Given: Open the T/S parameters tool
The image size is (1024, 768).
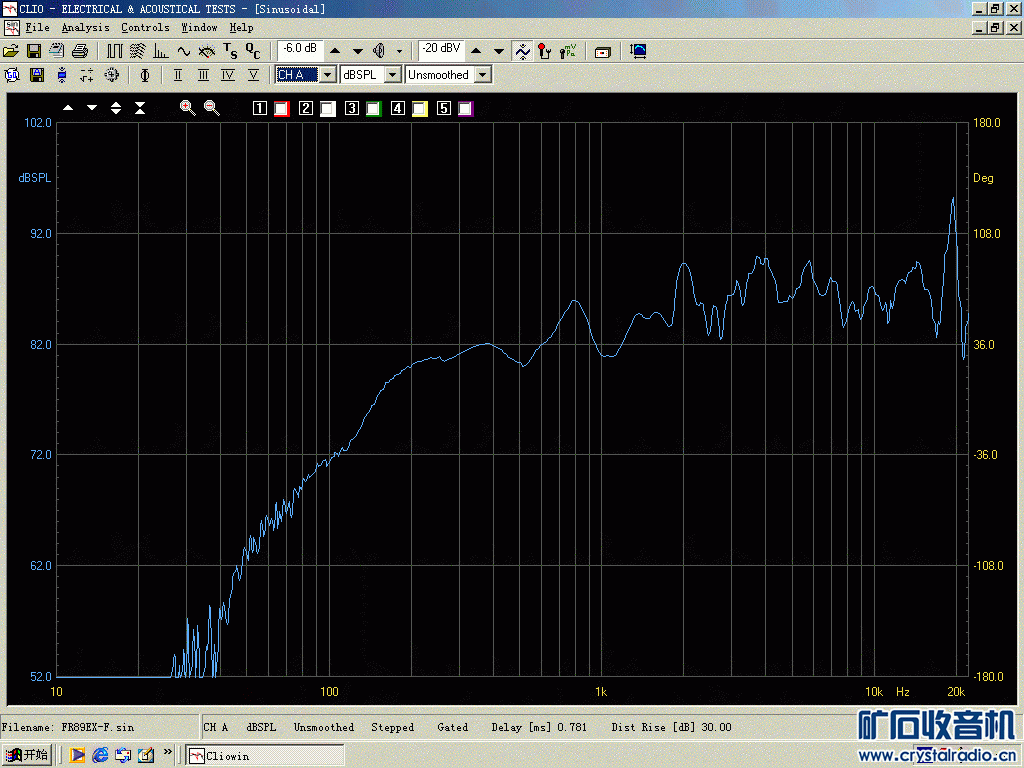Looking at the screenshot, I should 230,51.
